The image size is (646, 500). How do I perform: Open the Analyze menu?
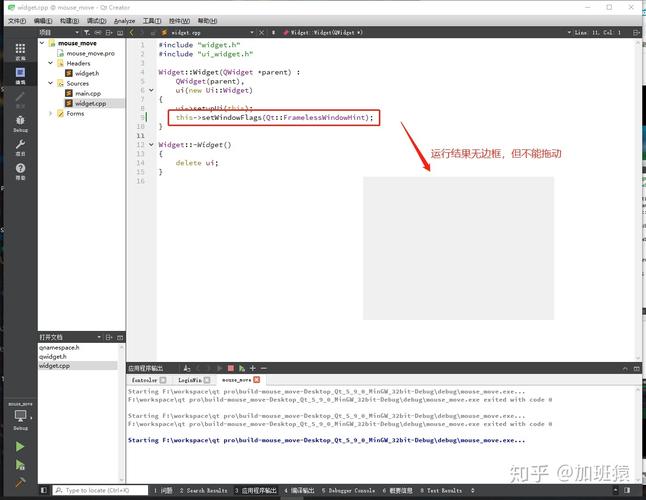tap(124, 20)
